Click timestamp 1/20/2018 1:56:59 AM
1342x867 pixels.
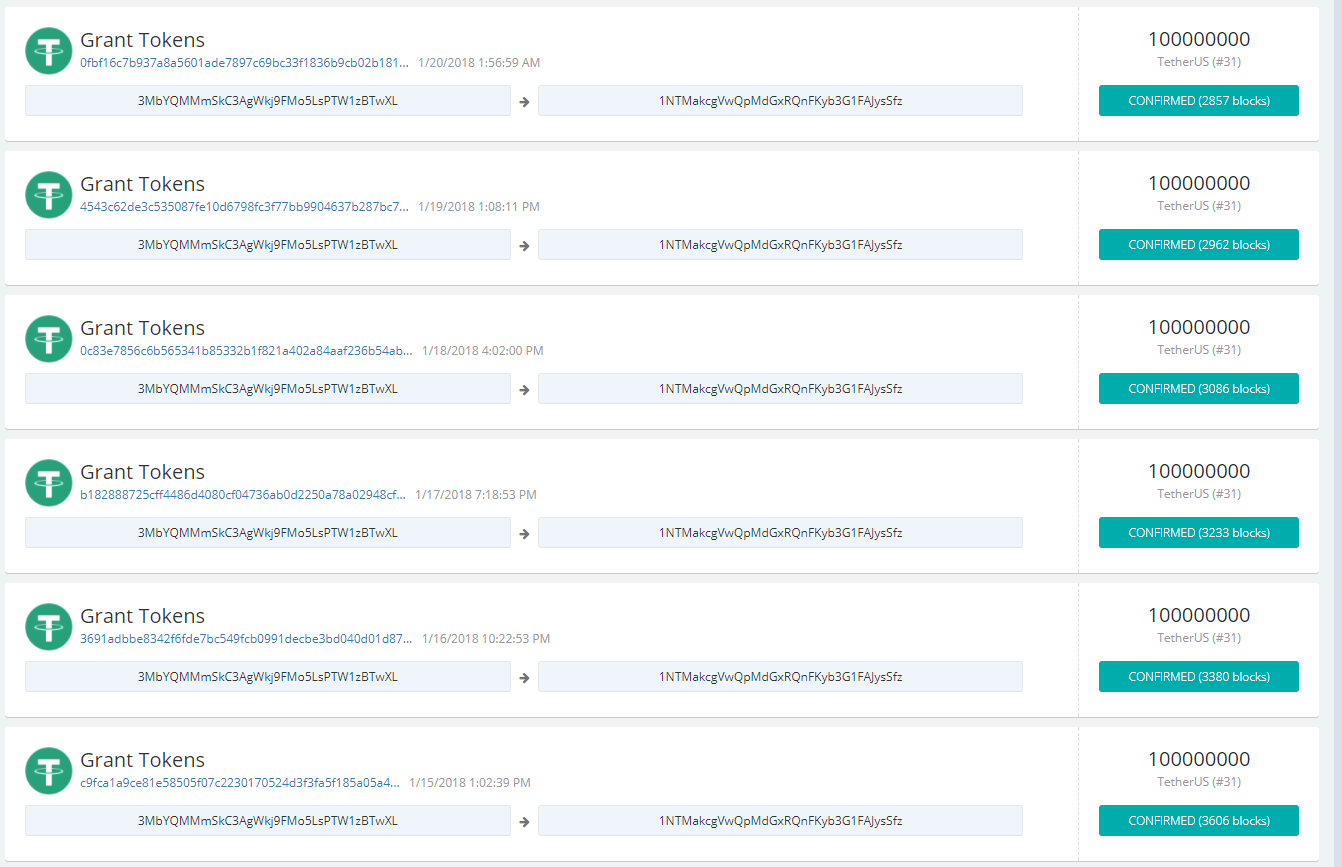coord(479,63)
